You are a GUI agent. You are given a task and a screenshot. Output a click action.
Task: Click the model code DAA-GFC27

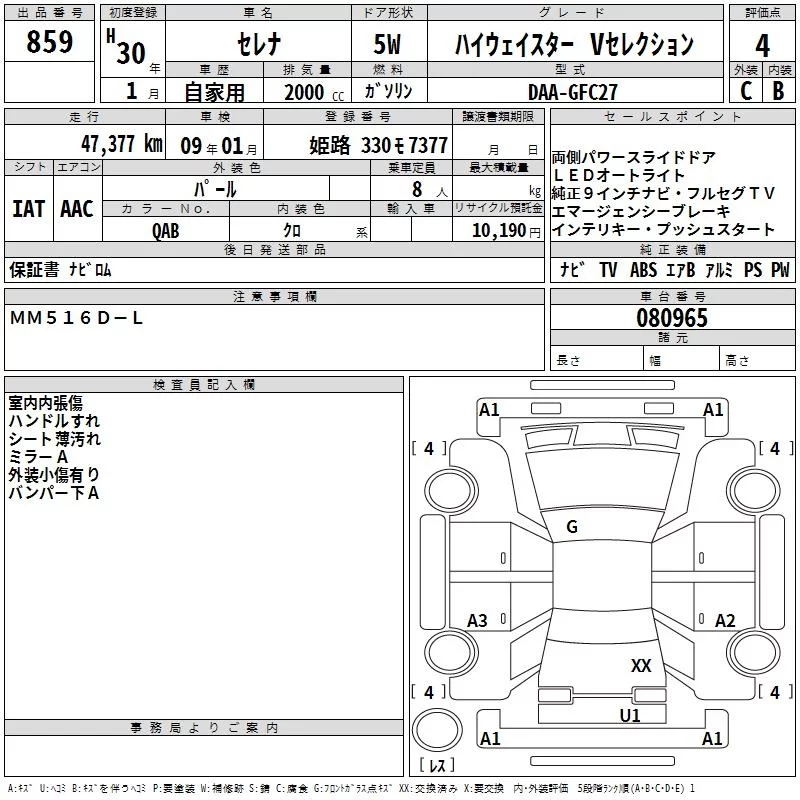click(572, 92)
